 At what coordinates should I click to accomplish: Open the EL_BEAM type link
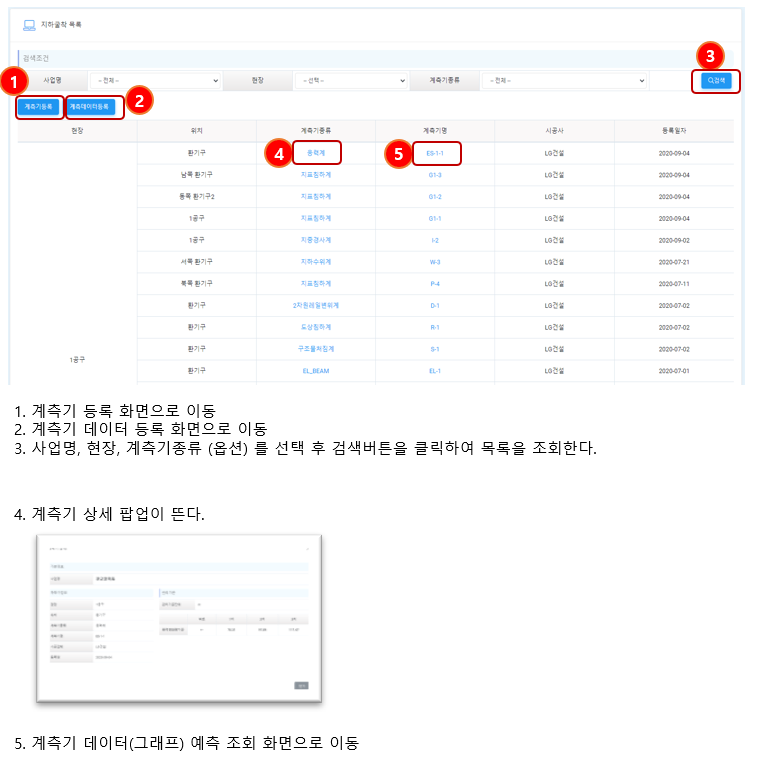(x=316, y=371)
